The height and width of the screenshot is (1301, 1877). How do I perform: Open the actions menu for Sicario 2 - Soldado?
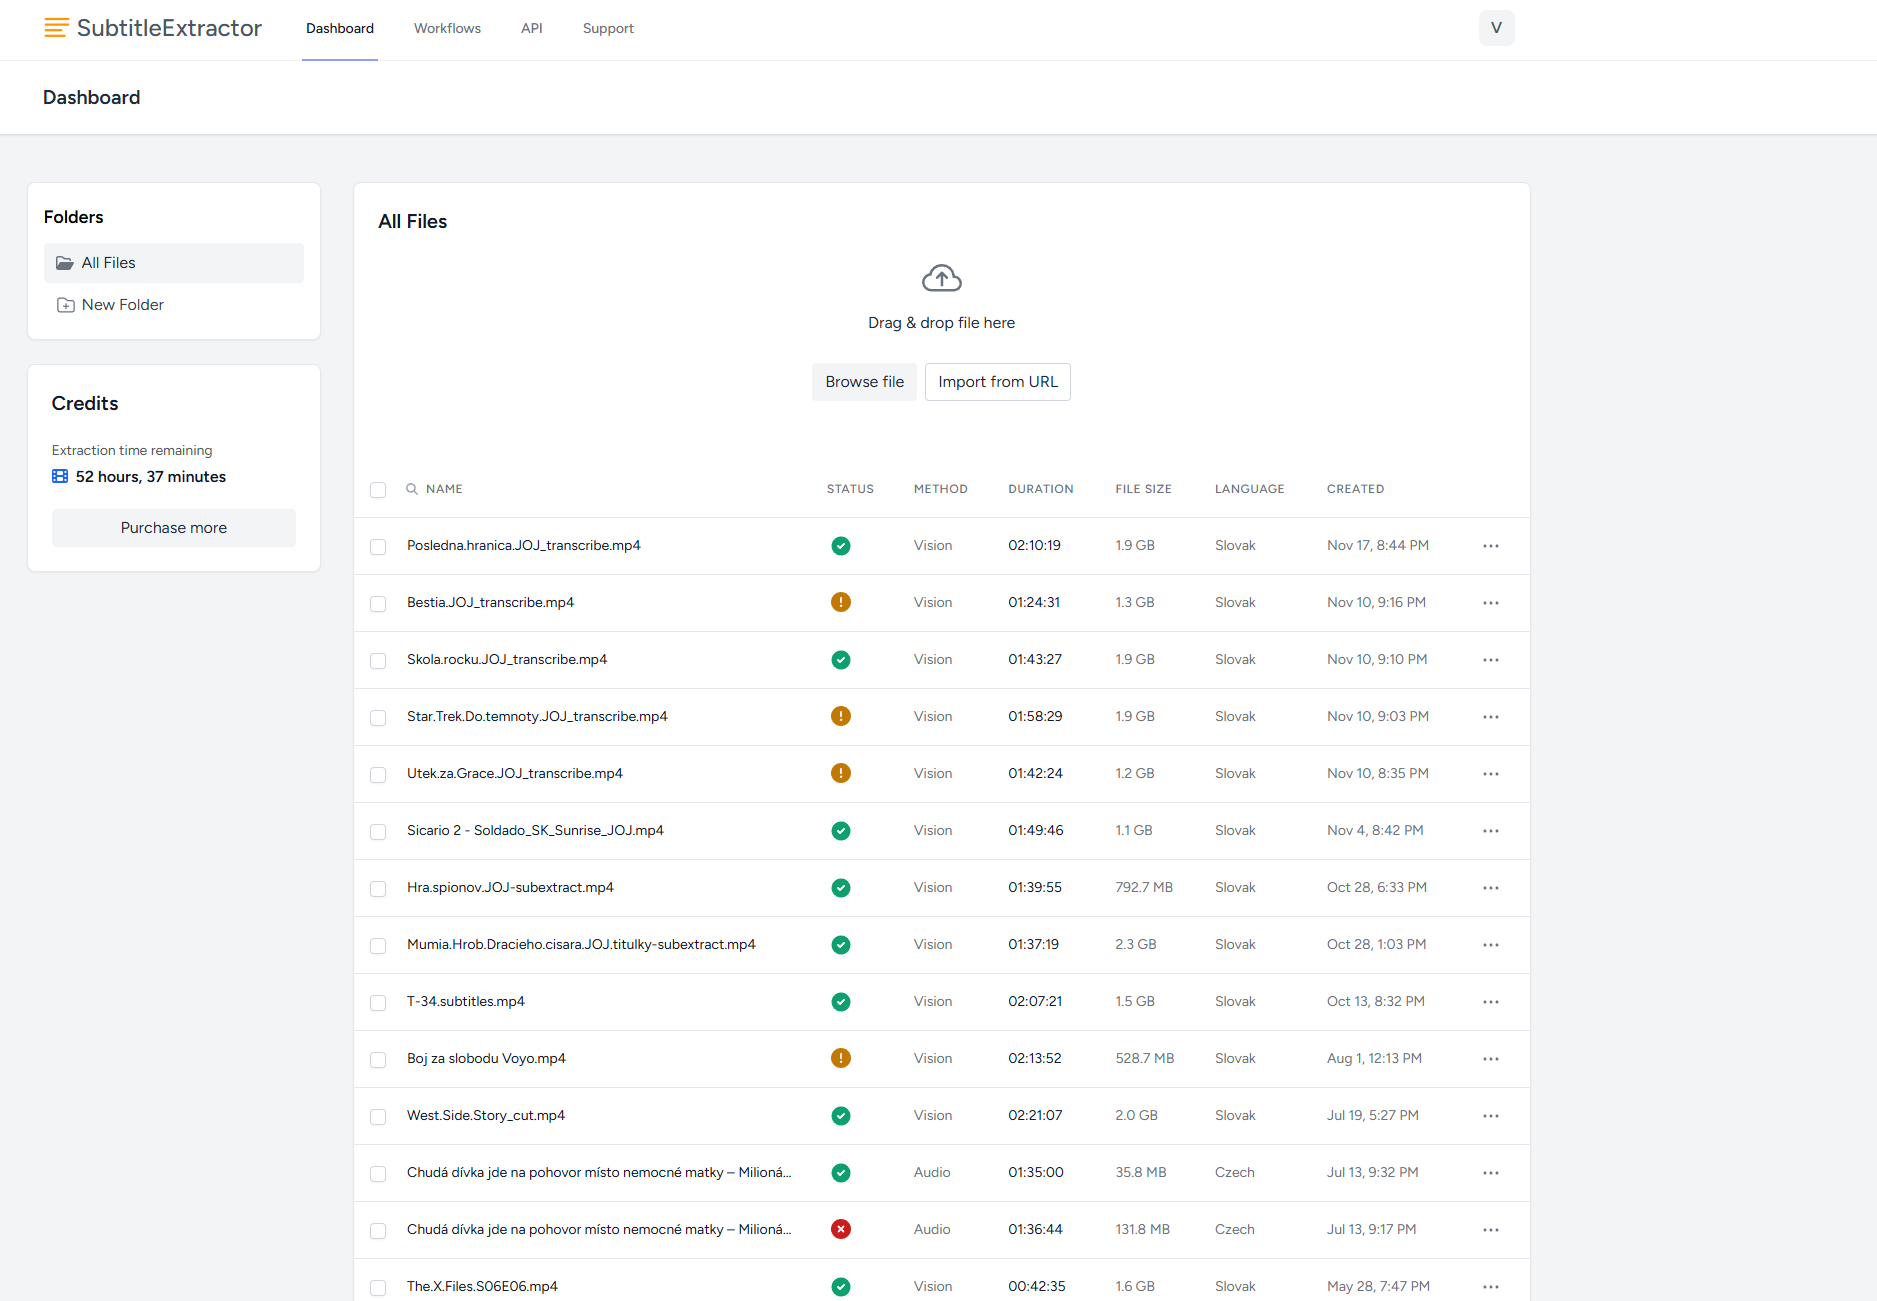click(x=1490, y=831)
